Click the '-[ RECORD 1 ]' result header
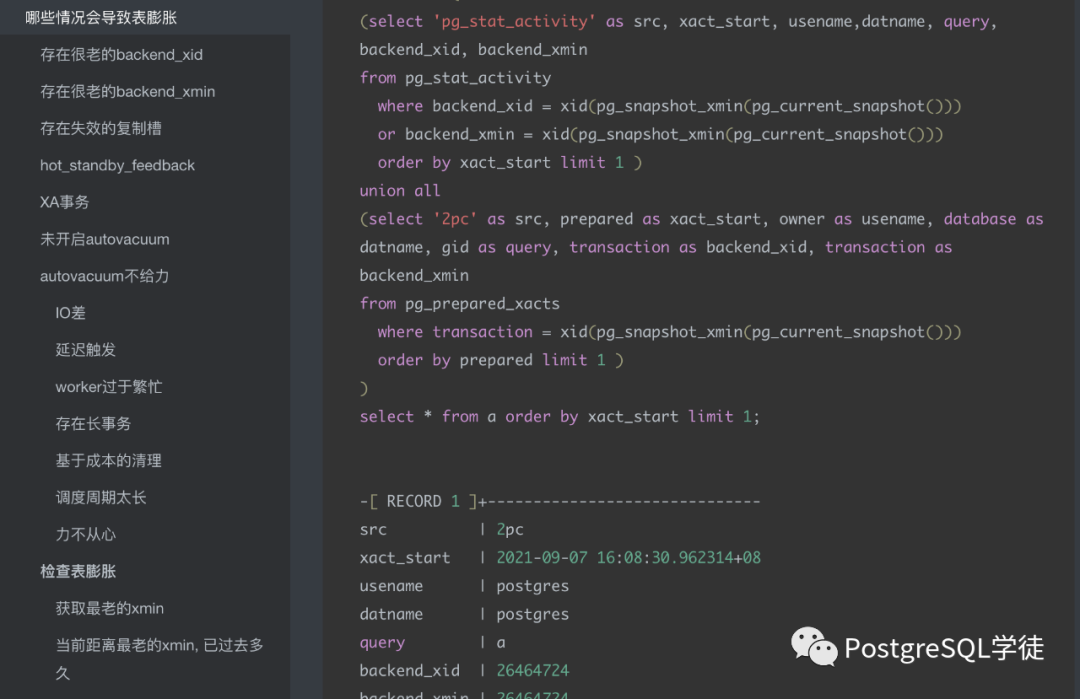Screen dimensions: 1080x699 point(559,501)
